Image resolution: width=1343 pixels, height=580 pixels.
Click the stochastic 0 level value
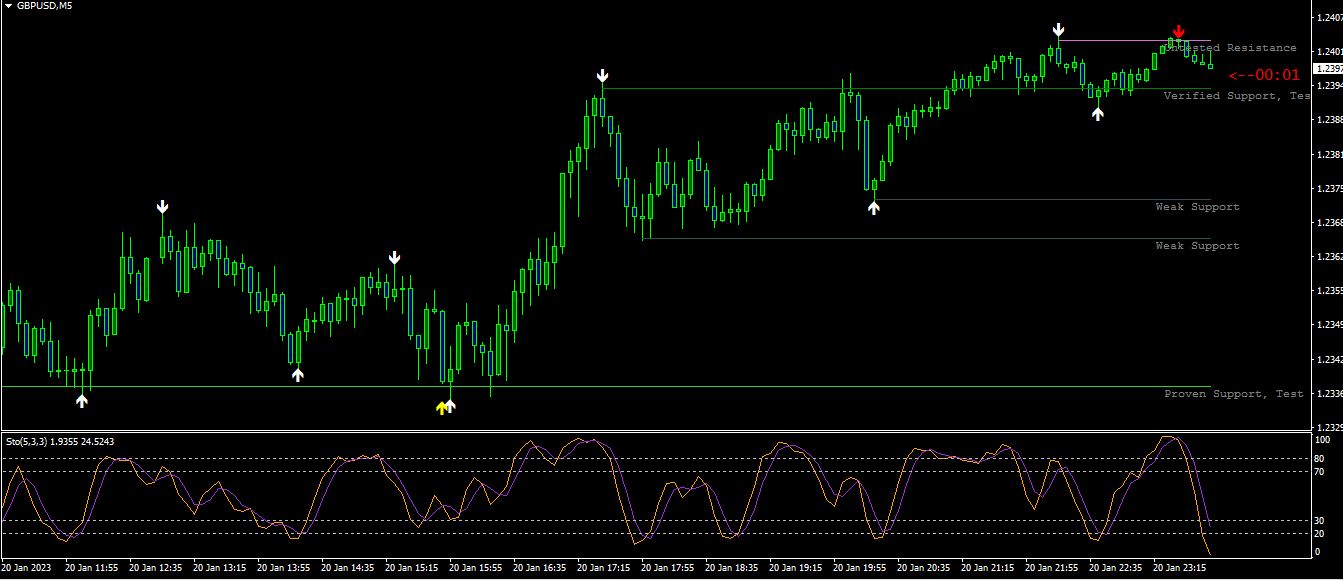click(x=1318, y=552)
